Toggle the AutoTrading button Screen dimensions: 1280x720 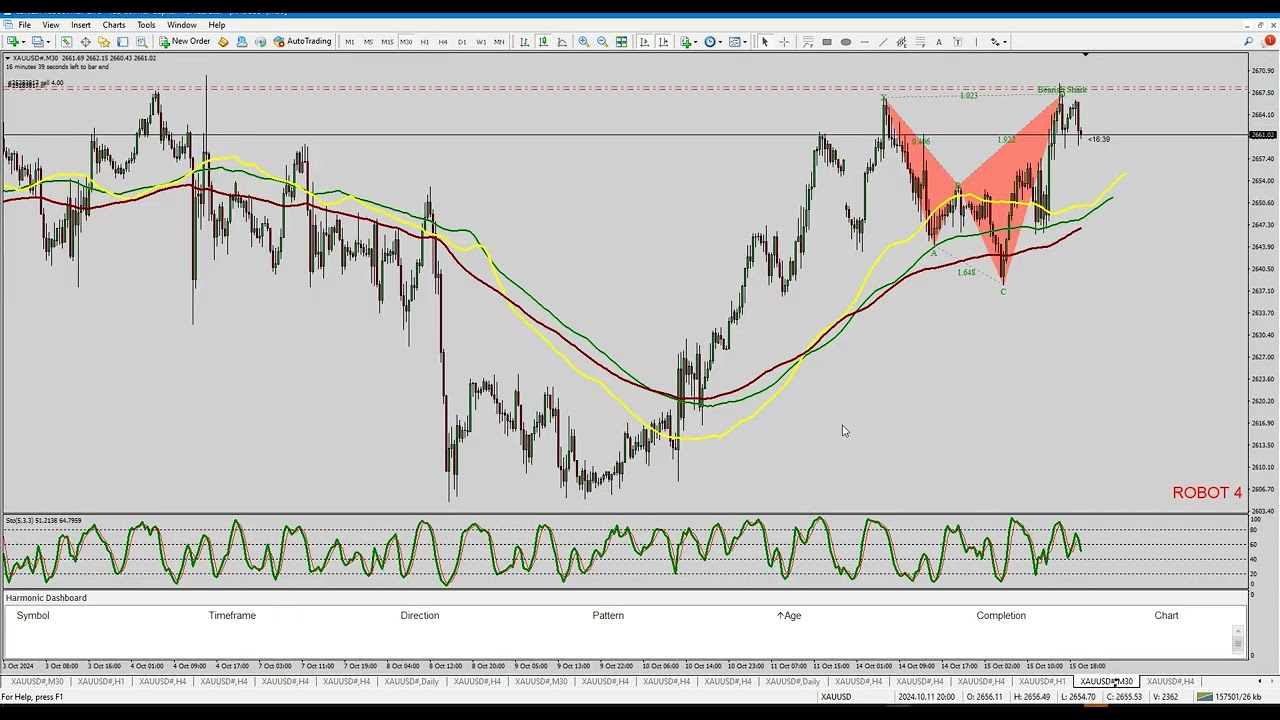302,42
